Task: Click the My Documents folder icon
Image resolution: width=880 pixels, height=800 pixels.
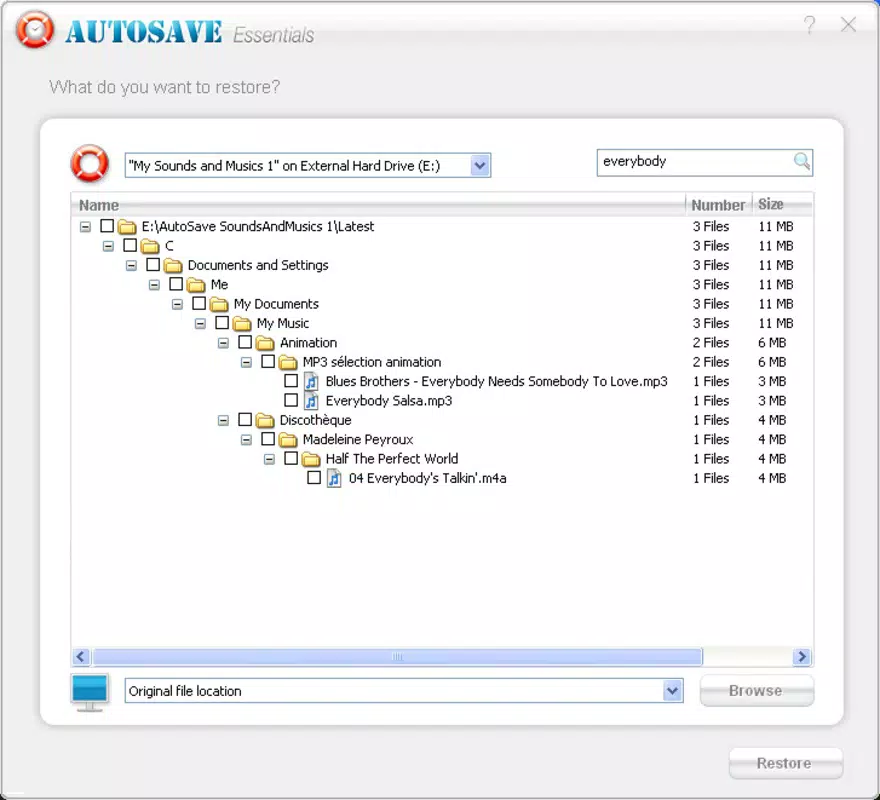Action: [x=219, y=304]
